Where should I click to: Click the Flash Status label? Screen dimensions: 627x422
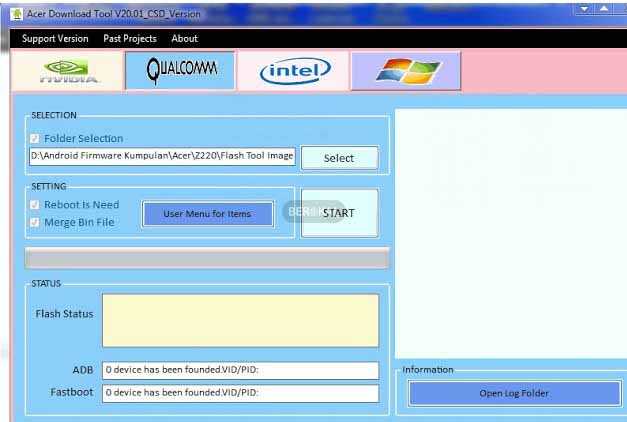point(64,314)
